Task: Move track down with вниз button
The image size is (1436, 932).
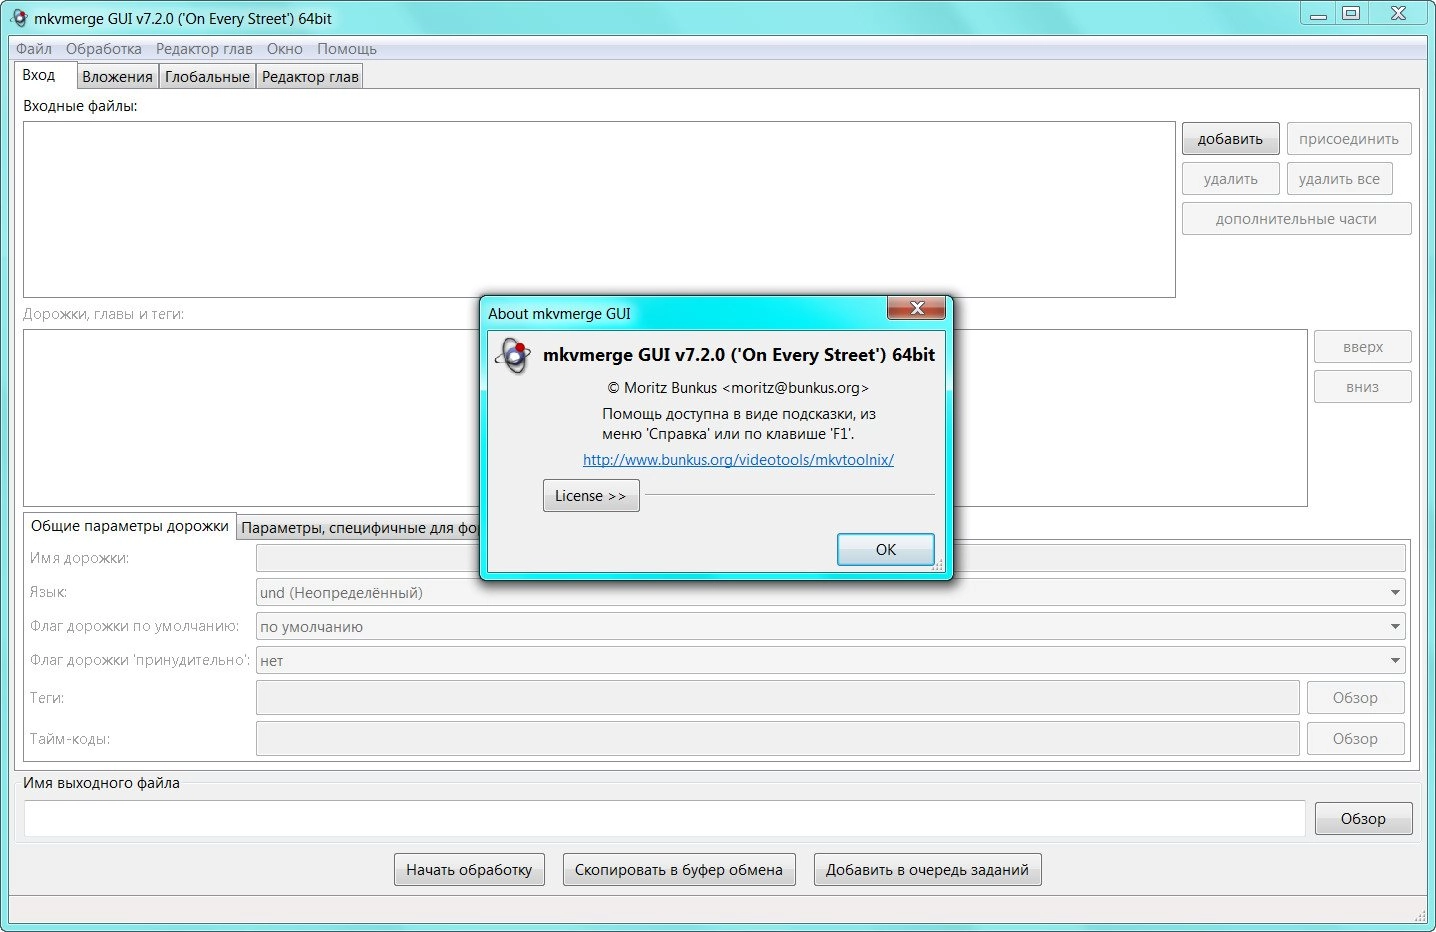Action: [1363, 387]
